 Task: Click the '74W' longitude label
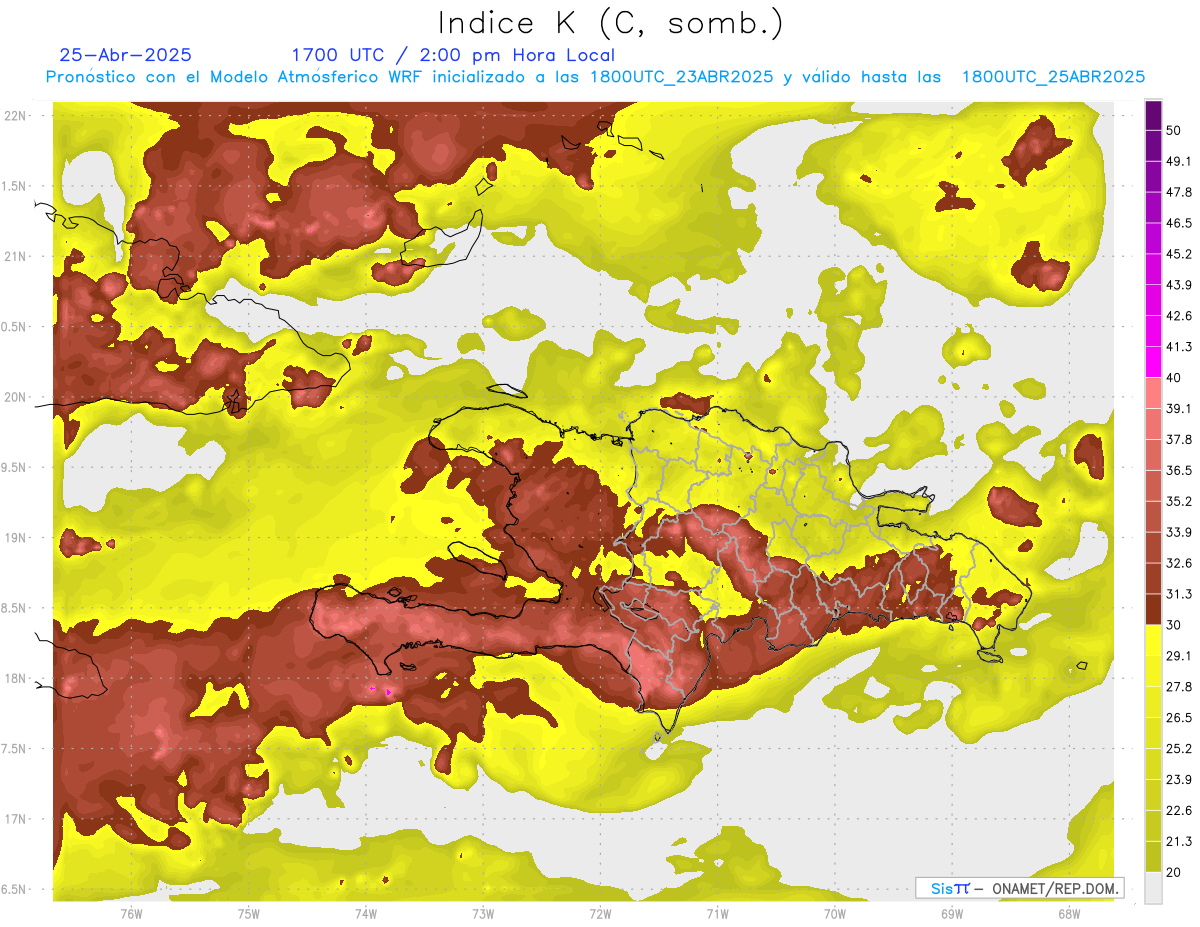pos(365,914)
